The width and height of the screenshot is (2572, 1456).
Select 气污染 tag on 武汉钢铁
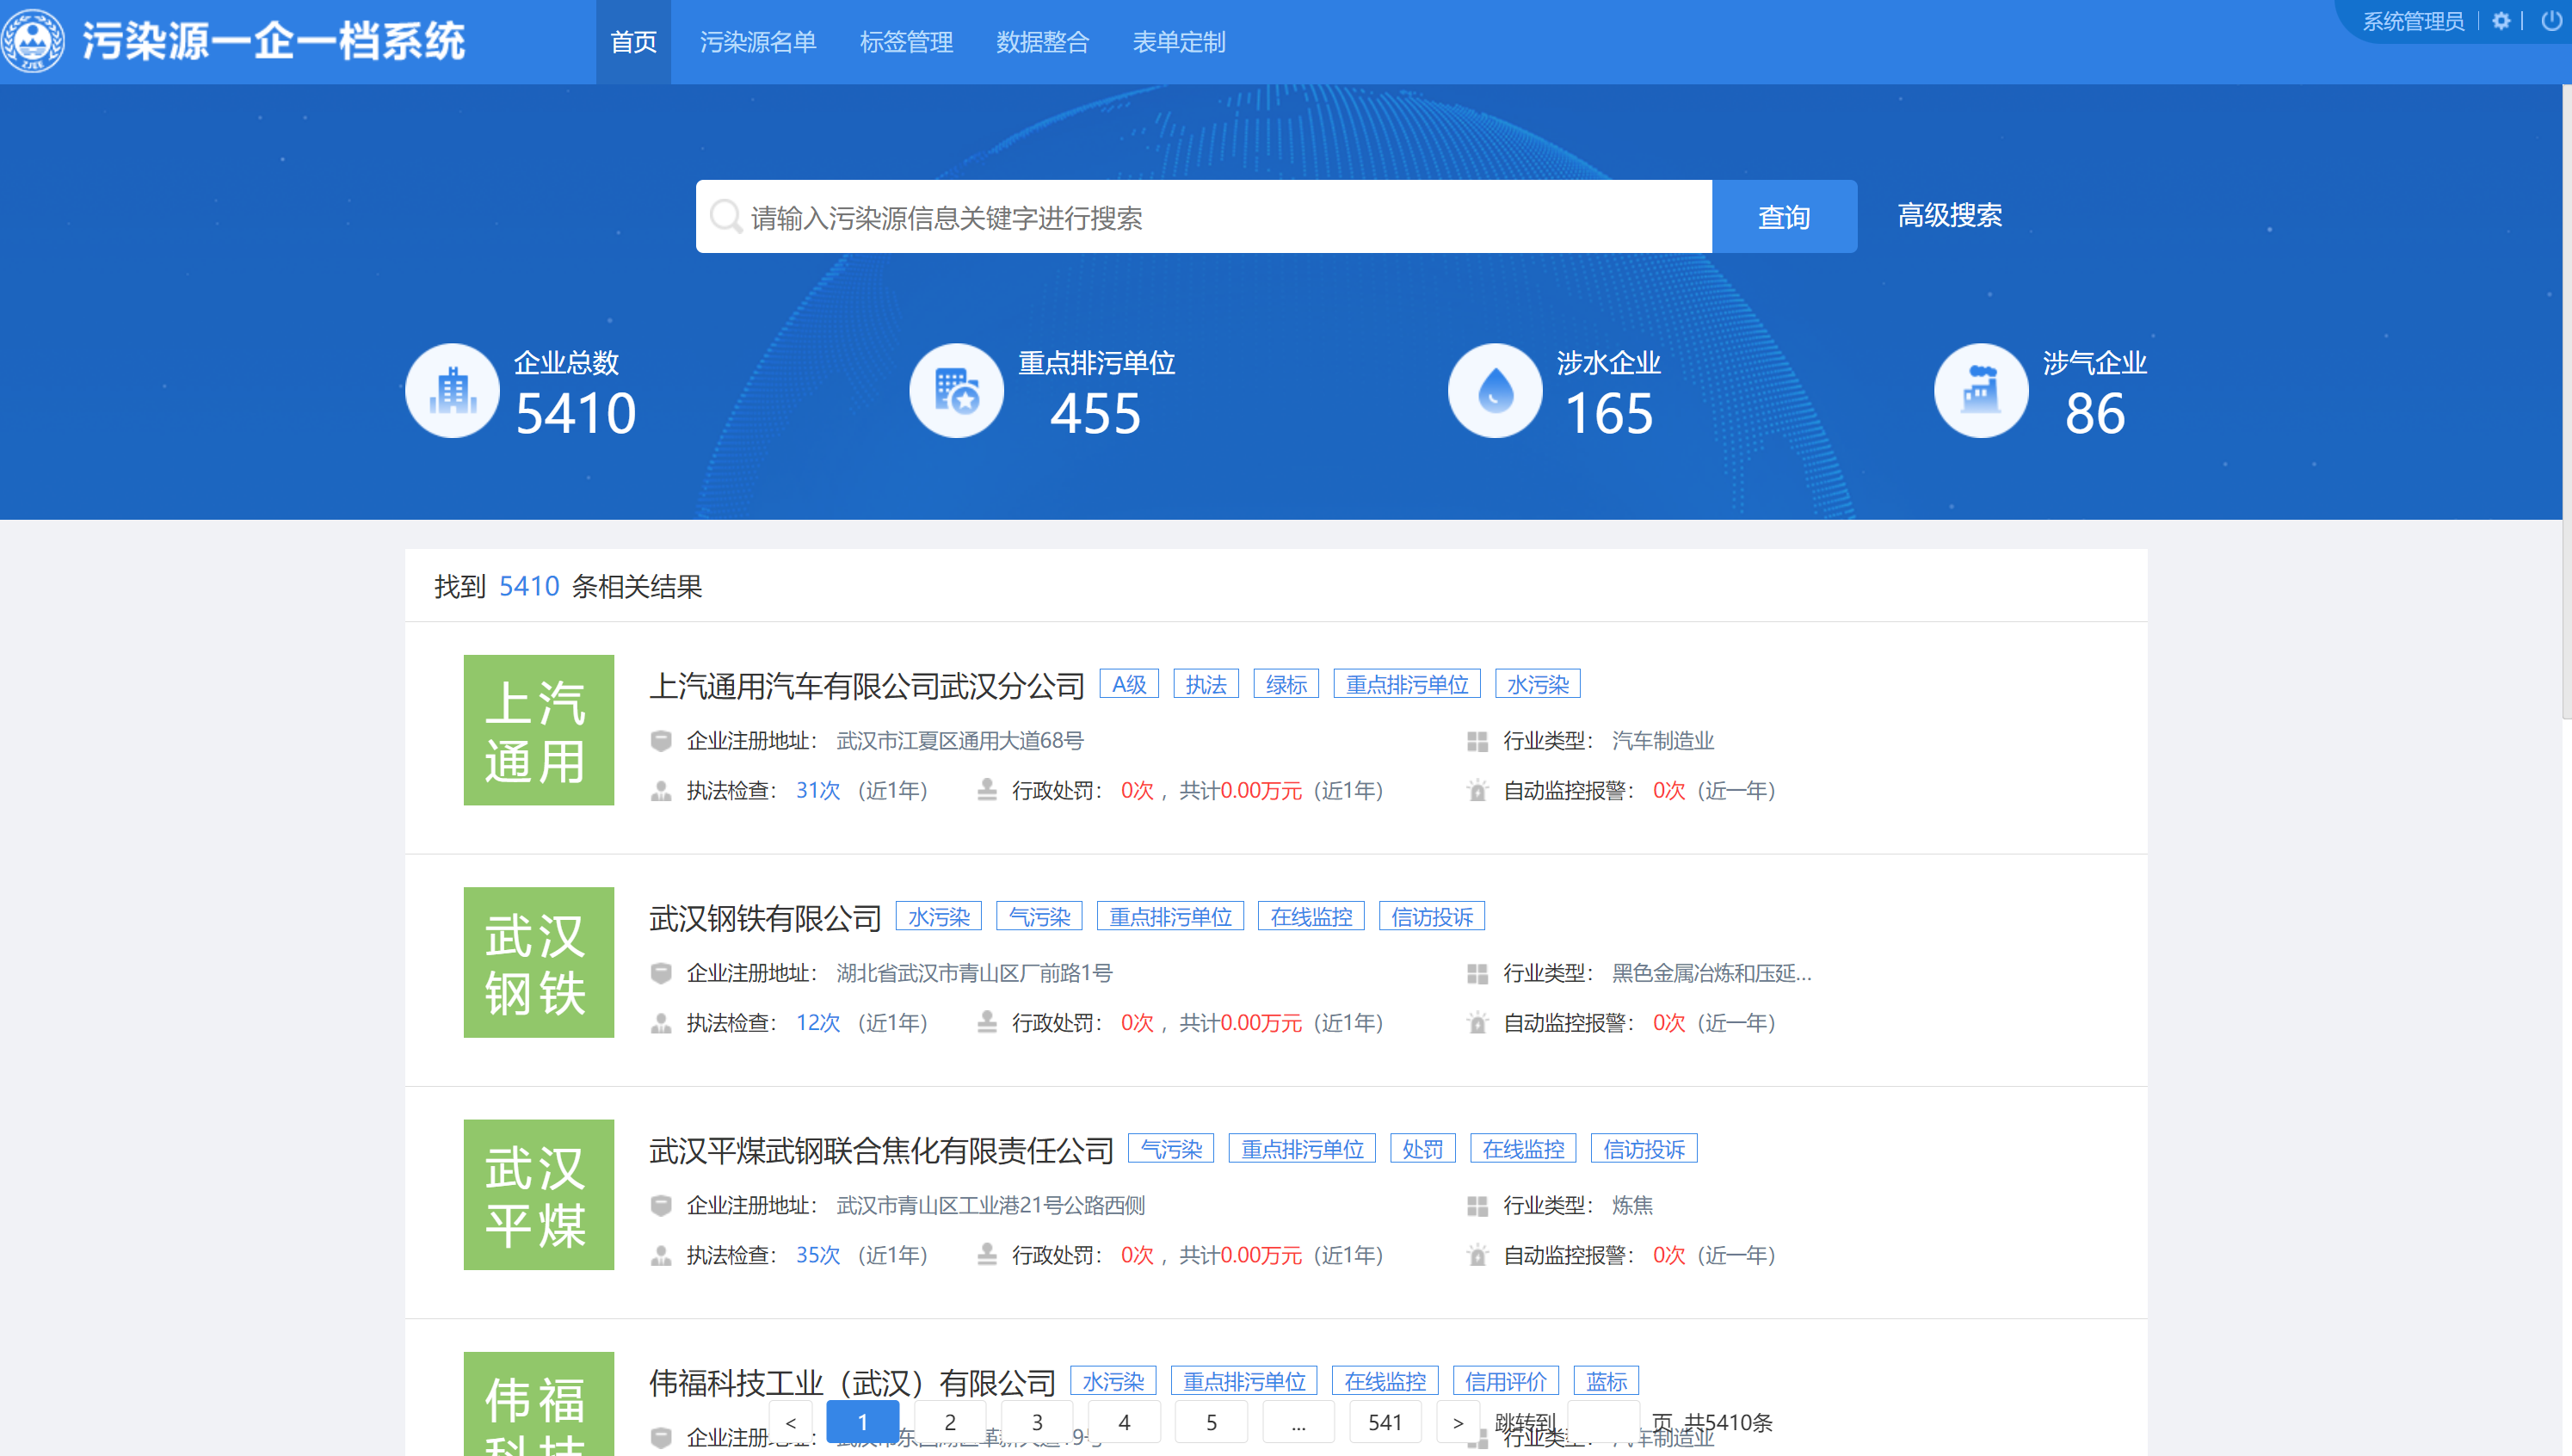coord(1039,916)
